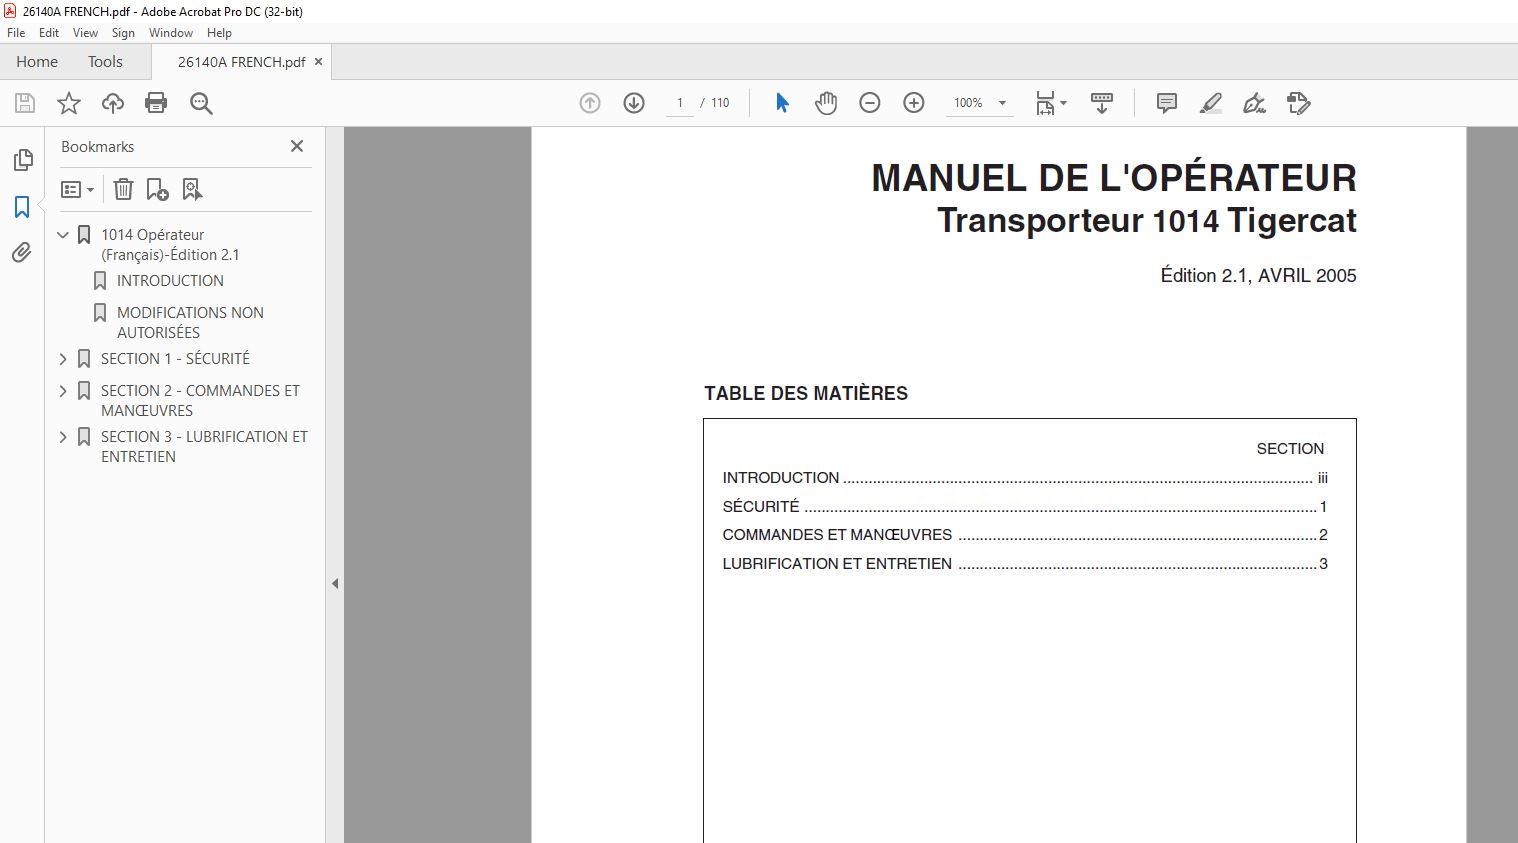Go to previous page arrow
This screenshot has height=843, width=1518.
(x=590, y=103)
